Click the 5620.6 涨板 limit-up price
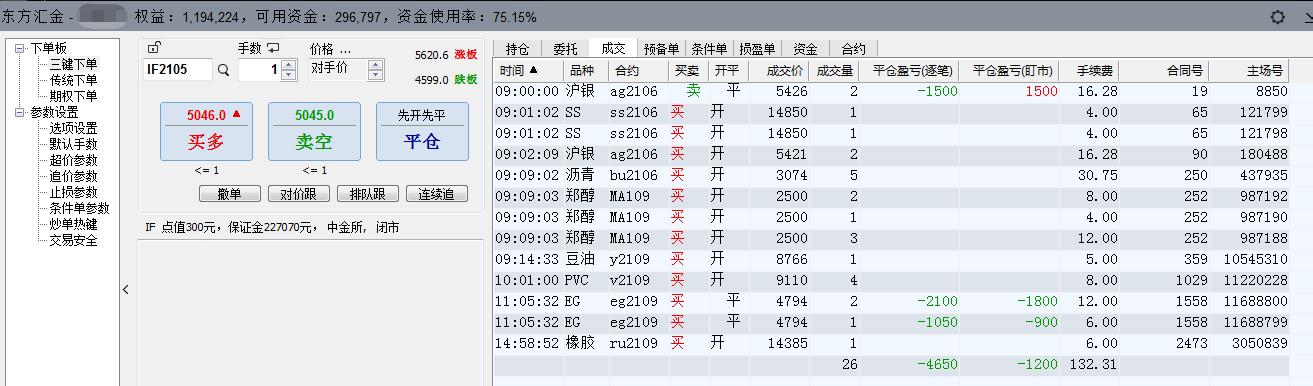The width and height of the screenshot is (1313, 386). 446,54
